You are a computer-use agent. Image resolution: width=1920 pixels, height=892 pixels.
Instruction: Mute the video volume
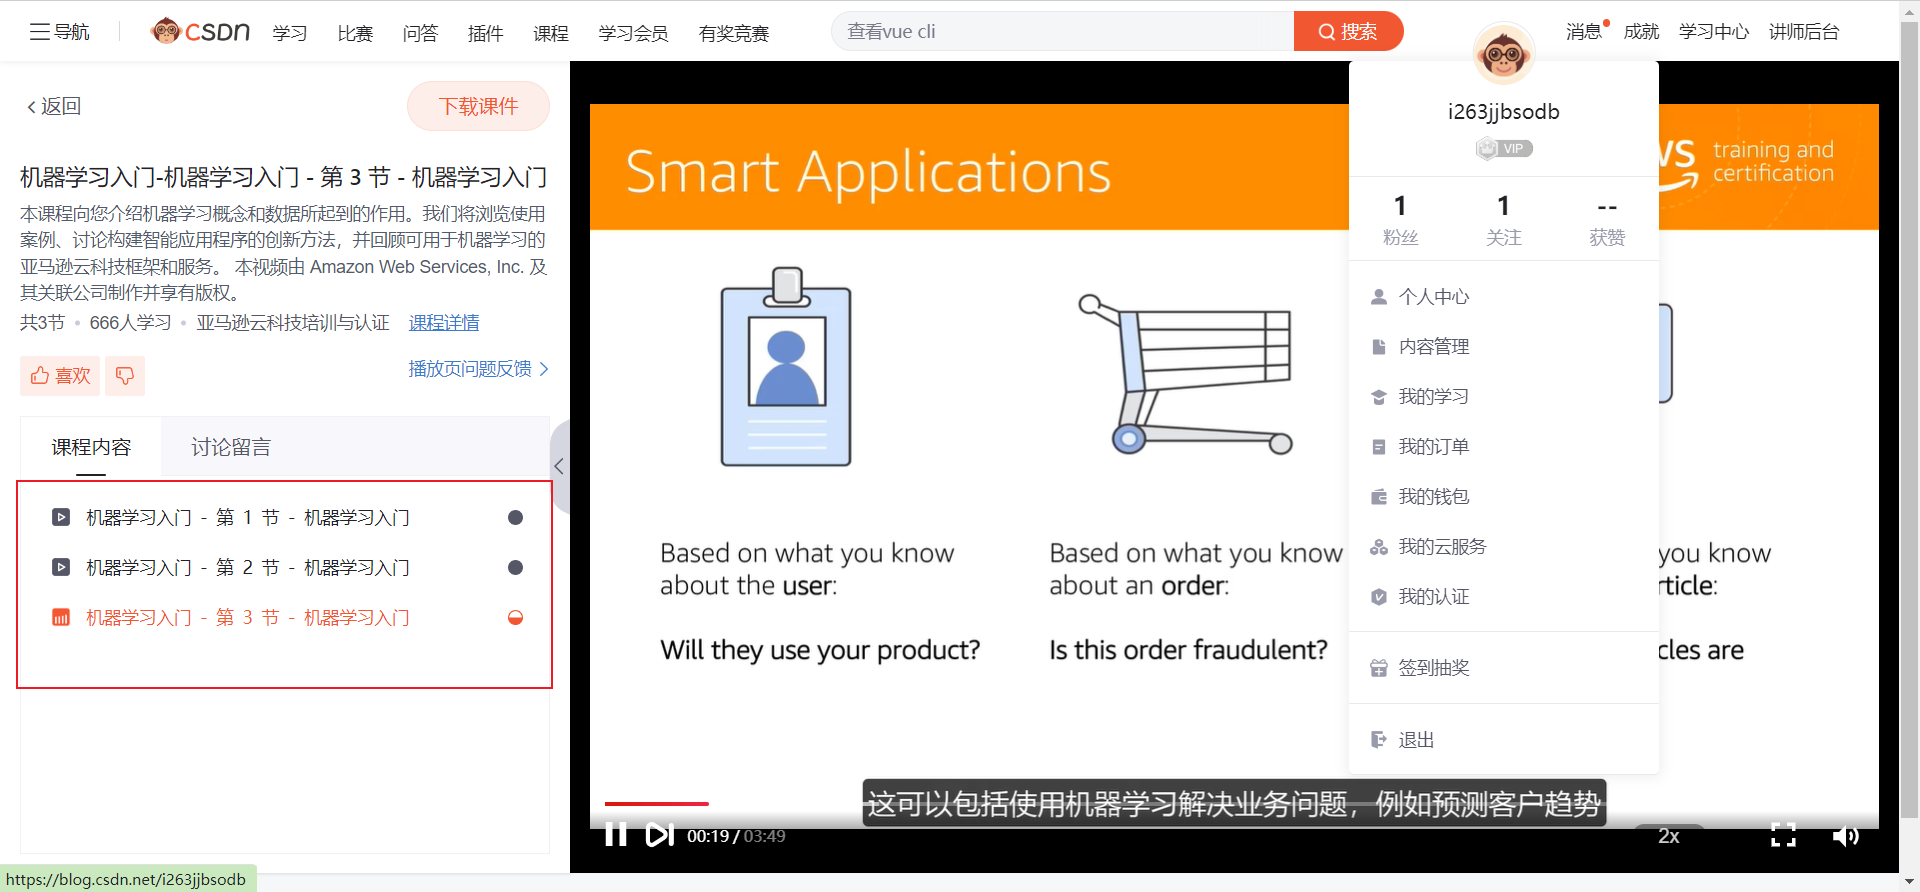point(1845,835)
